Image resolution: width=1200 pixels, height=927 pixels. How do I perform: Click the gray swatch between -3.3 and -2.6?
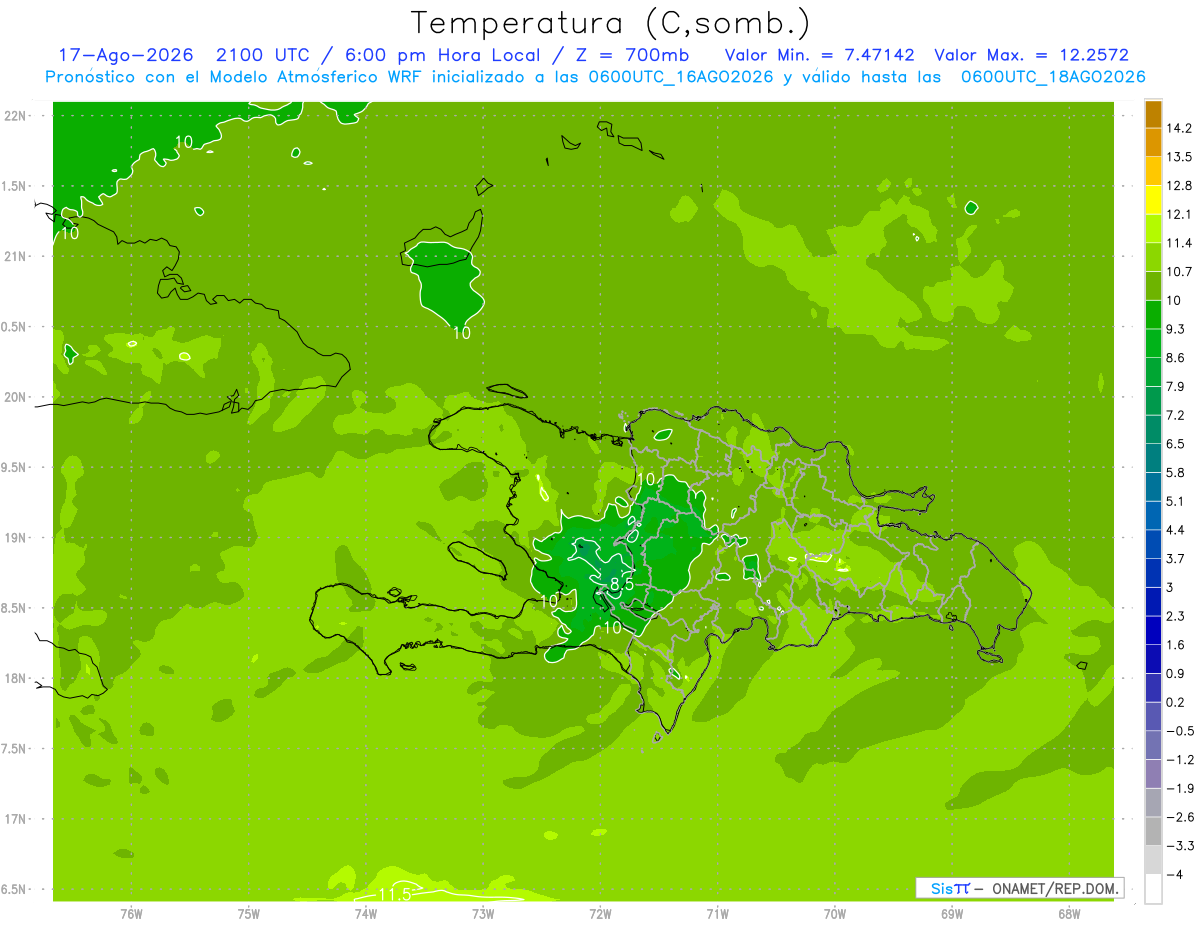pos(1153,831)
